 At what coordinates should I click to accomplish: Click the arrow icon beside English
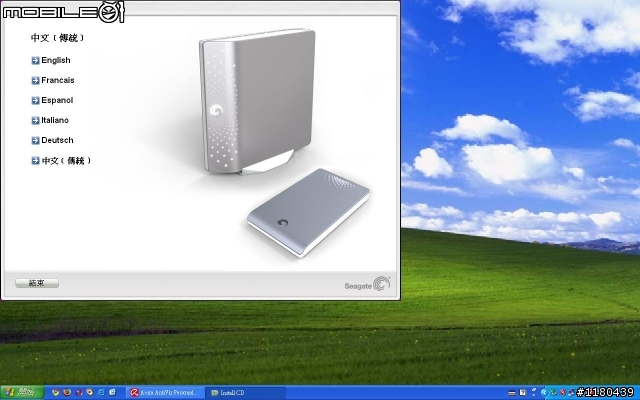pos(36,60)
